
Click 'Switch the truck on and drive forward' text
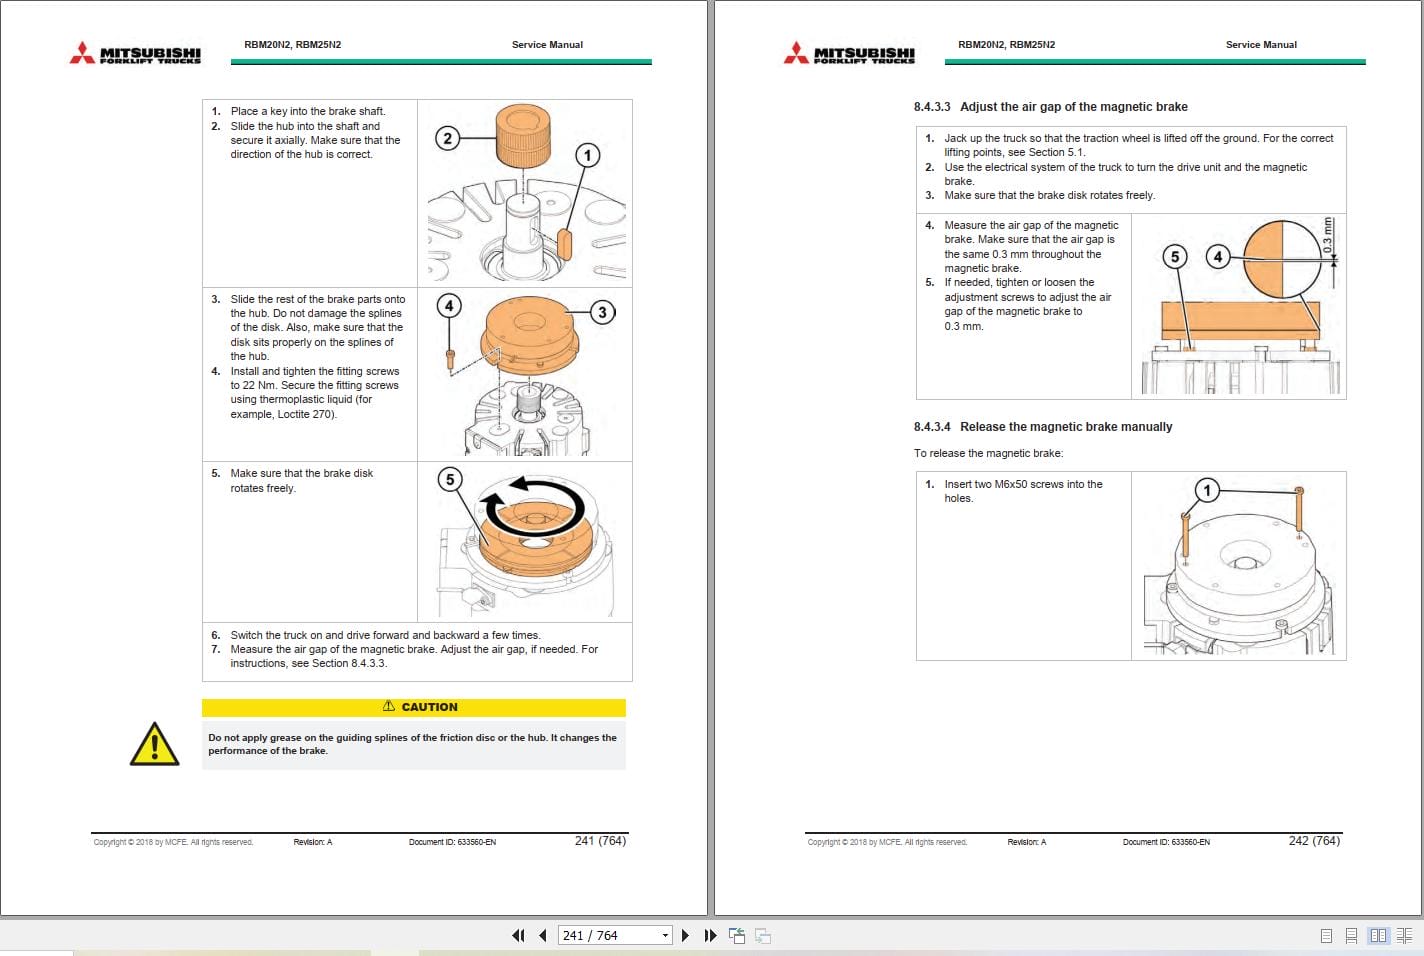(385, 635)
